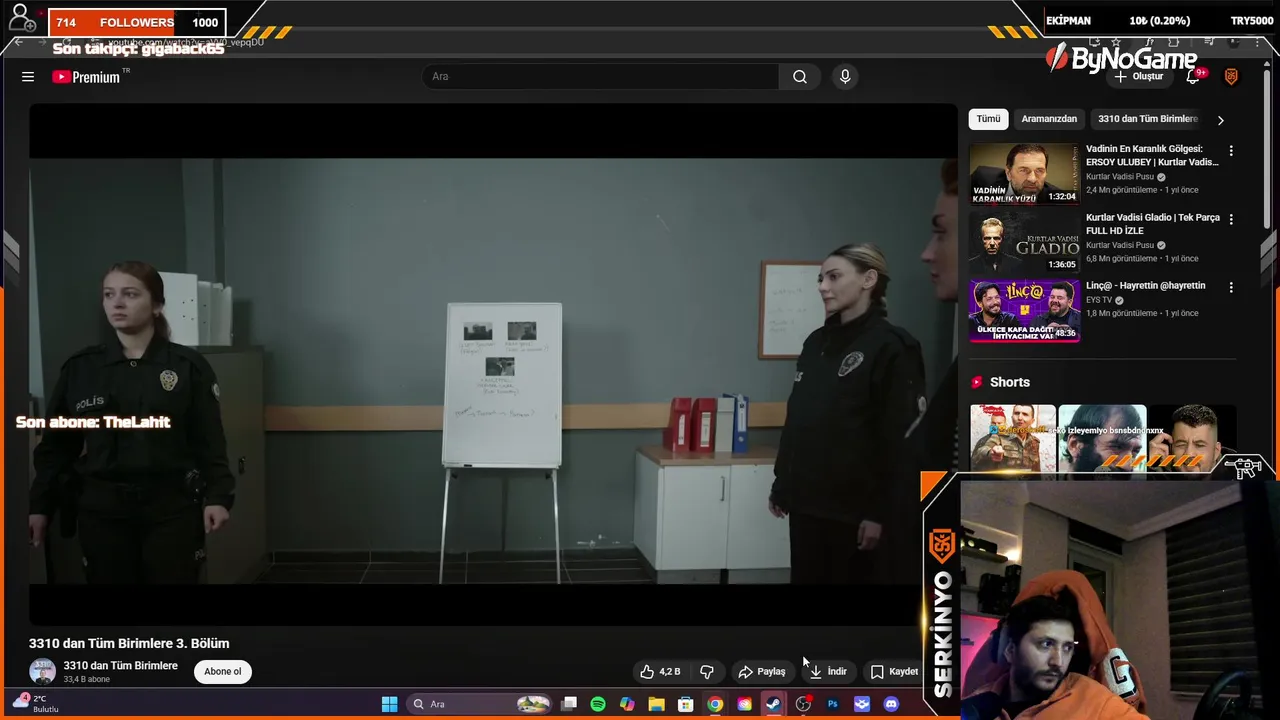
Task: Open options menu for Kurtlar Vadisi Gladio
Action: tap(1231, 219)
